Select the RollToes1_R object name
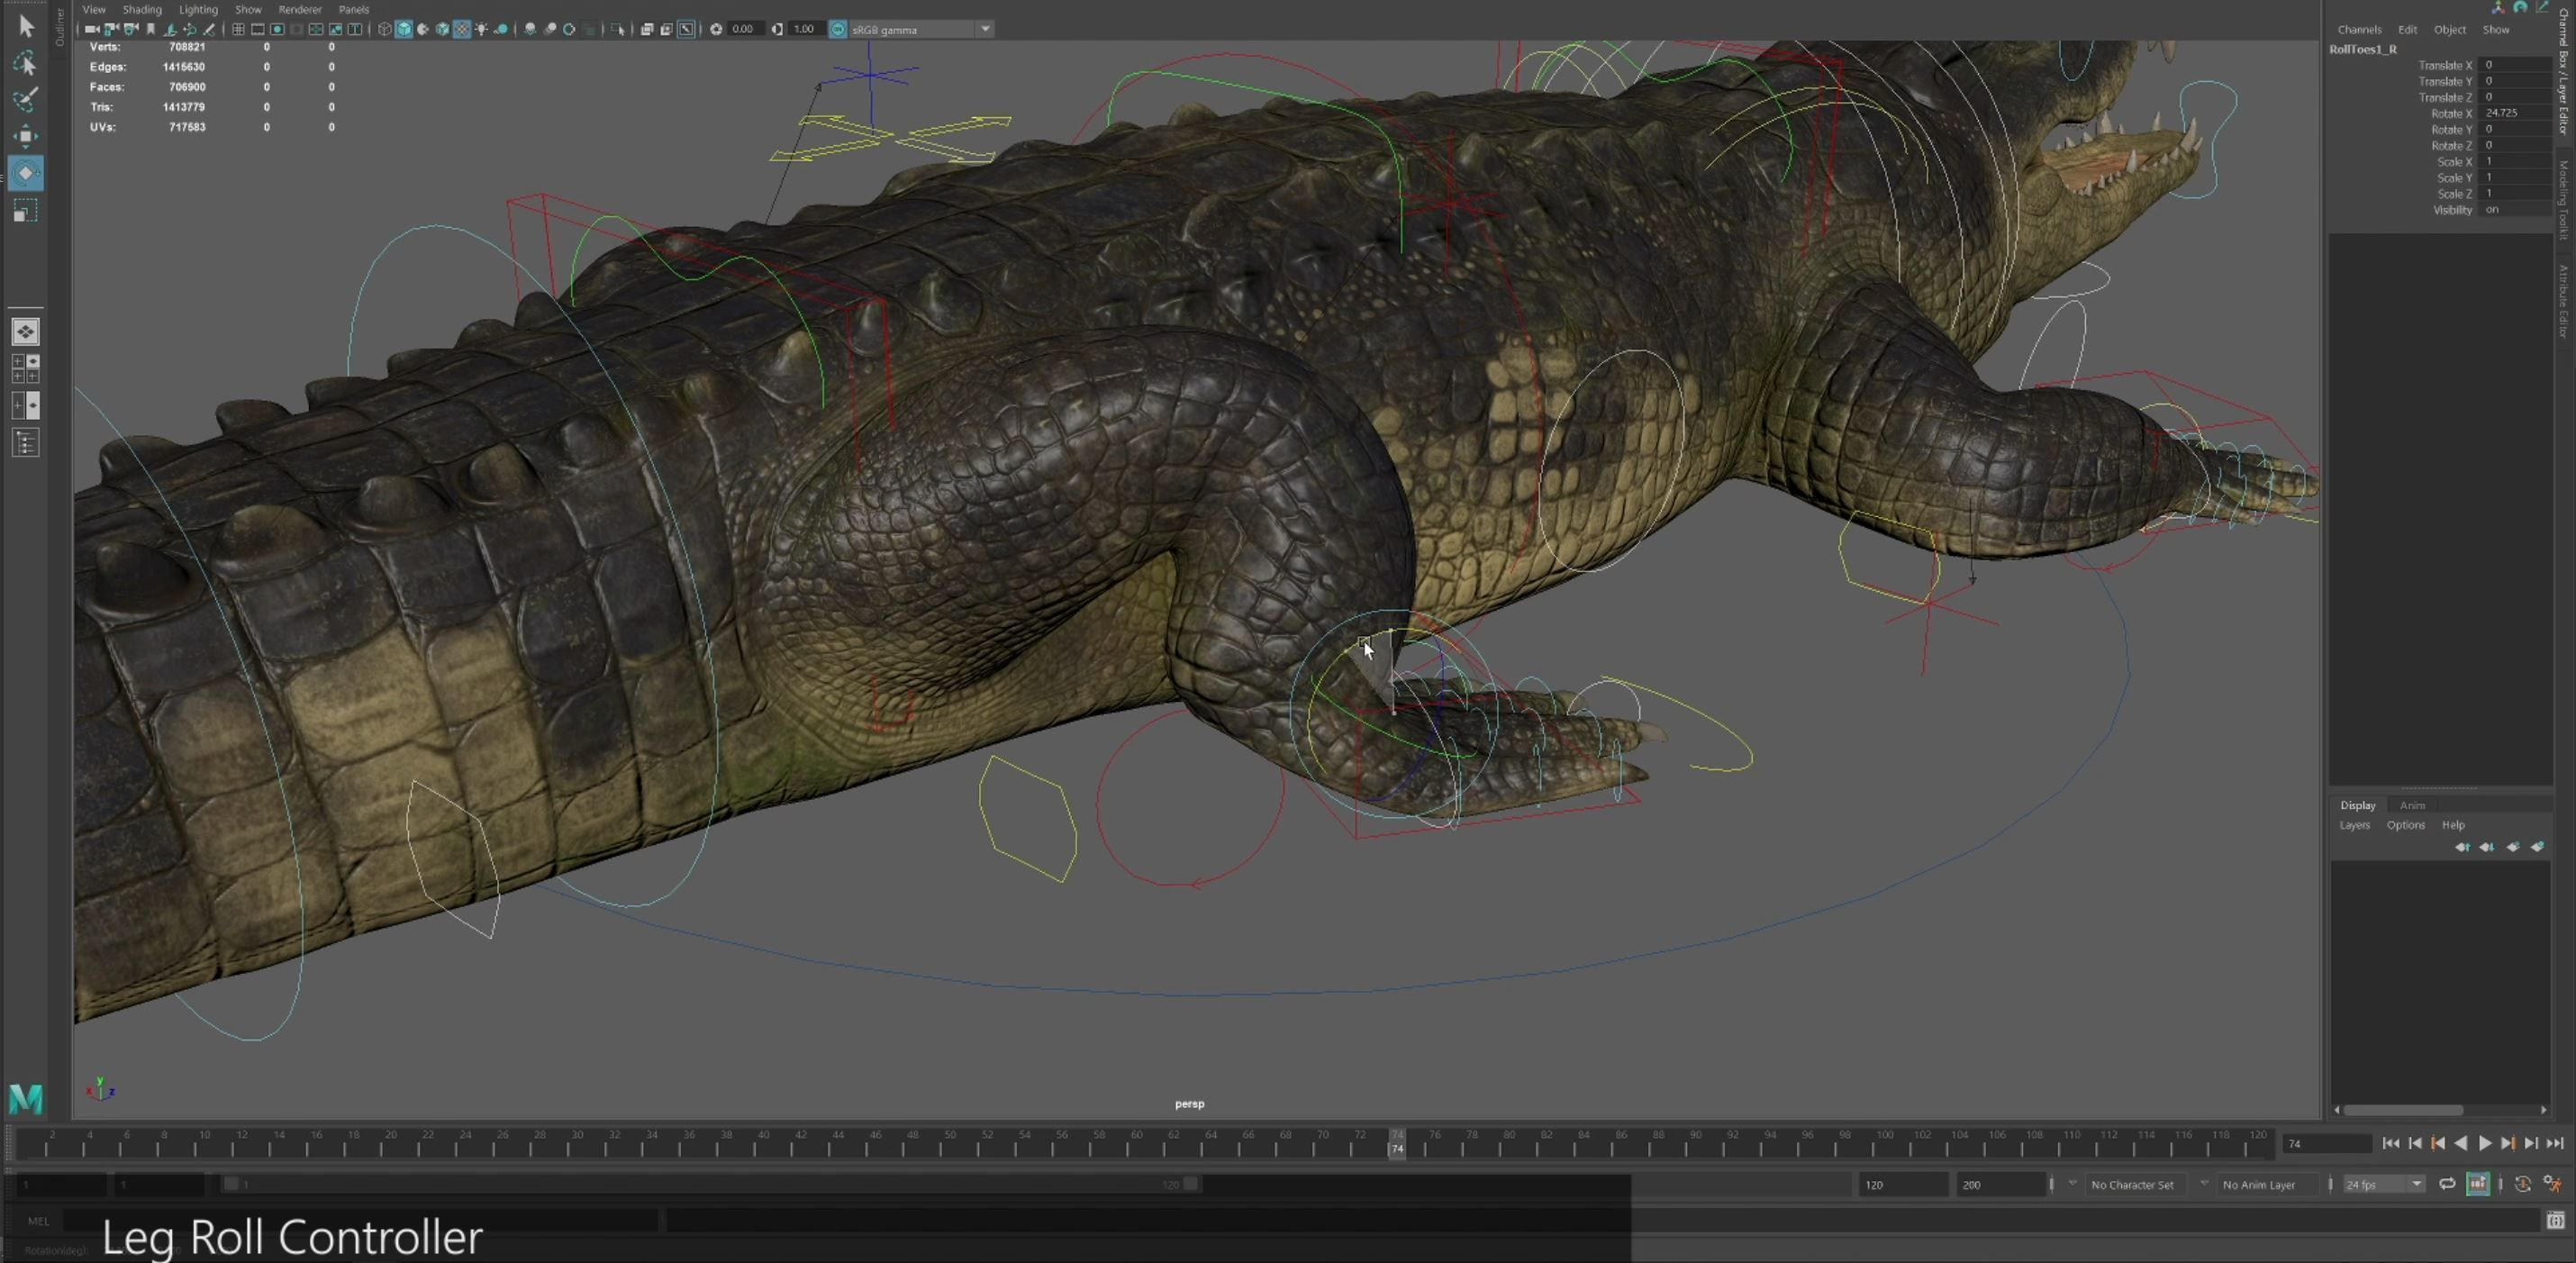Image resolution: width=2576 pixels, height=1263 pixels. tap(2363, 49)
